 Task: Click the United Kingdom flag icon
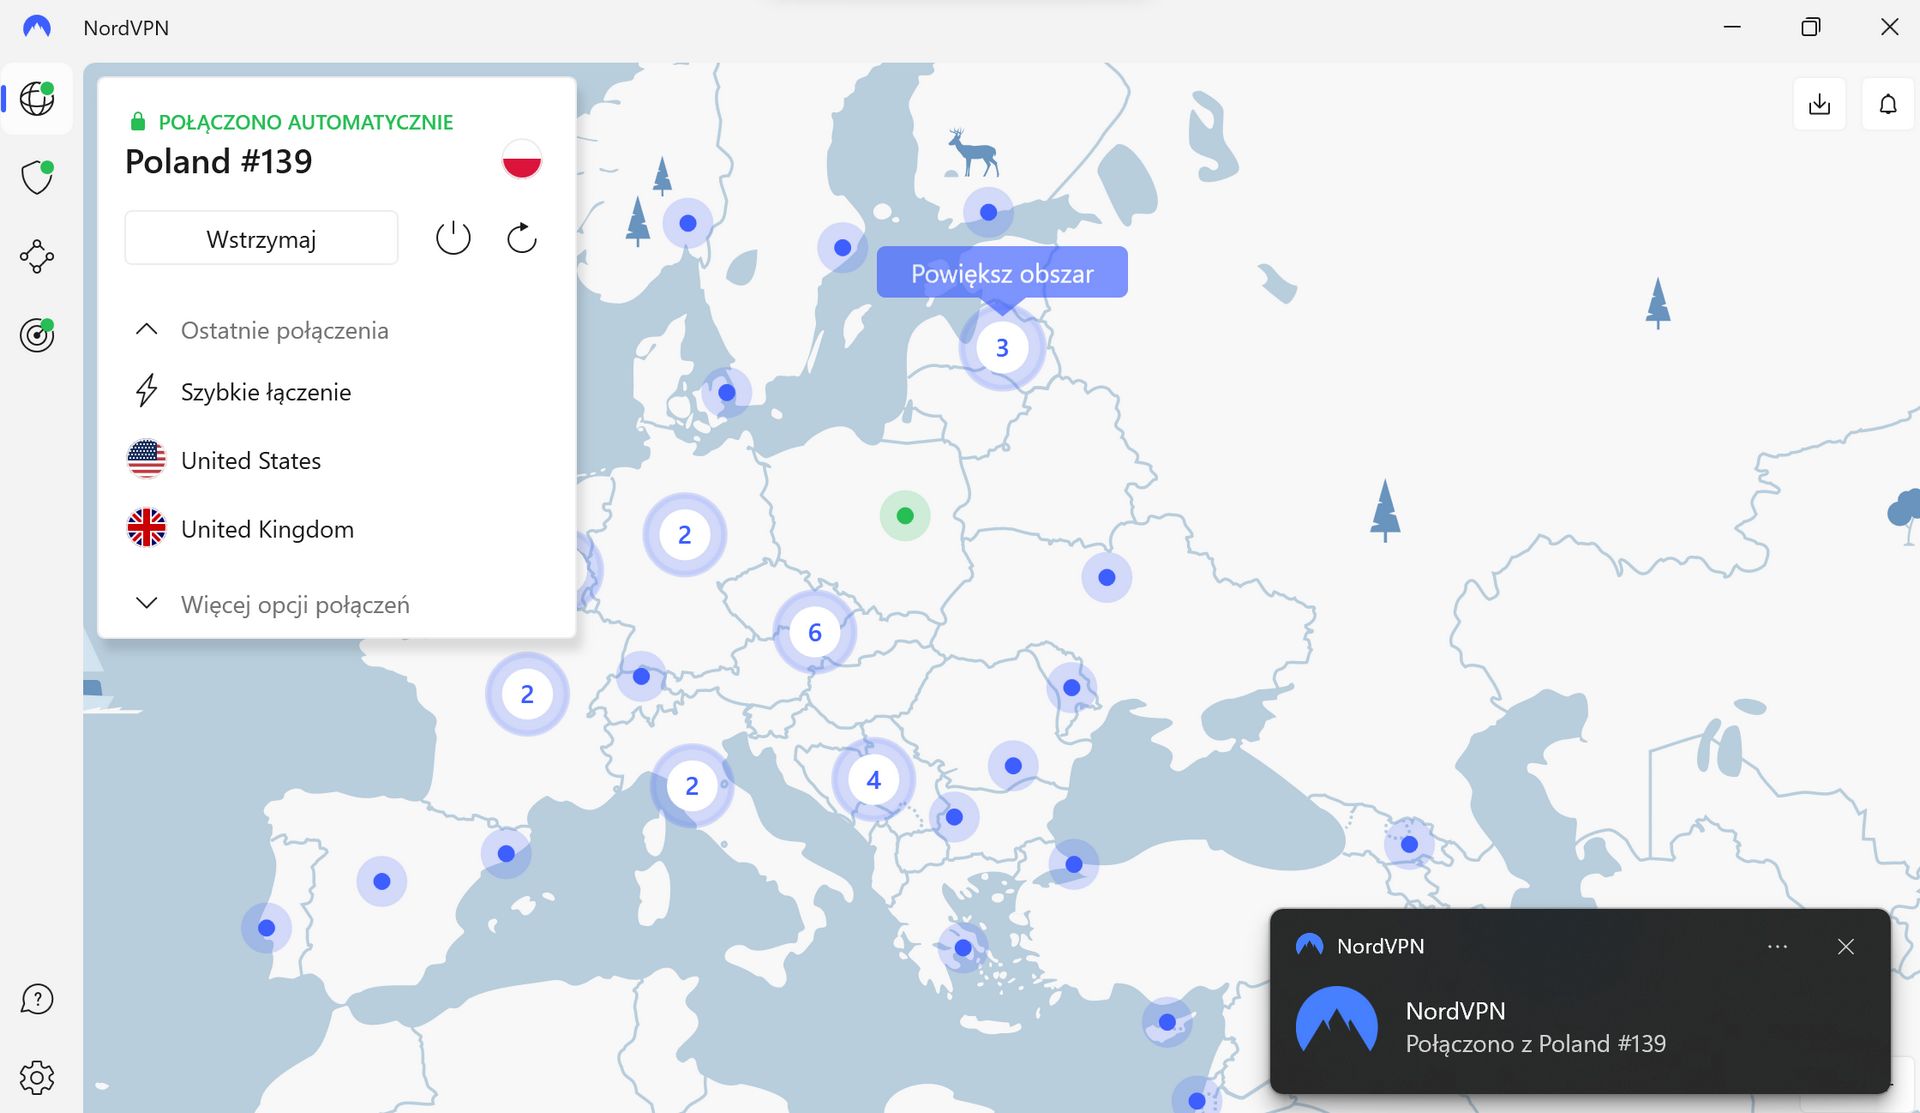(x=146, y=528)
